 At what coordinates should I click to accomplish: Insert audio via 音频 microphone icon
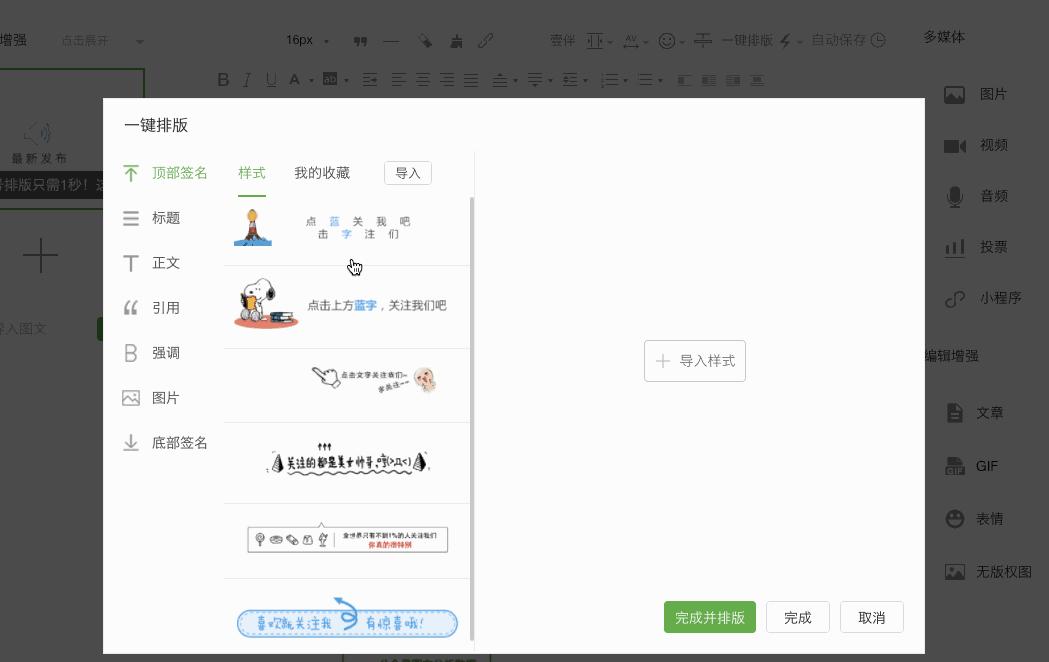pyautogui.click(x=955, y=197)
